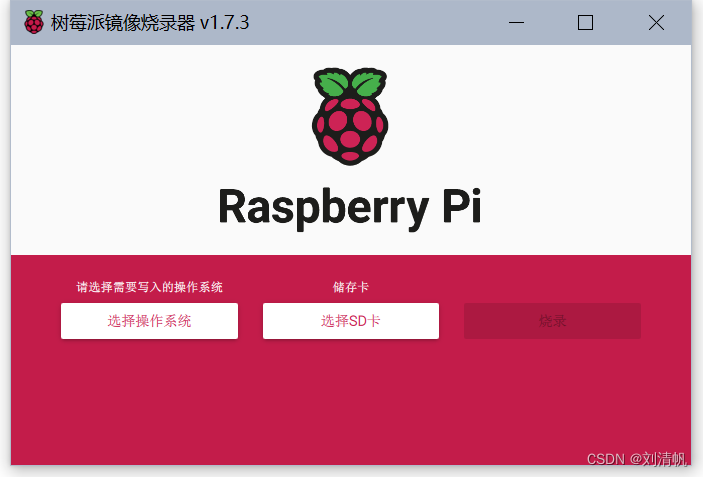Click the window title 树莓派镜像烧录器 v1.7.3
Image resolution: width=703 pixels, height=477 pixels.
pyautogui.click(x=150, y=23)
